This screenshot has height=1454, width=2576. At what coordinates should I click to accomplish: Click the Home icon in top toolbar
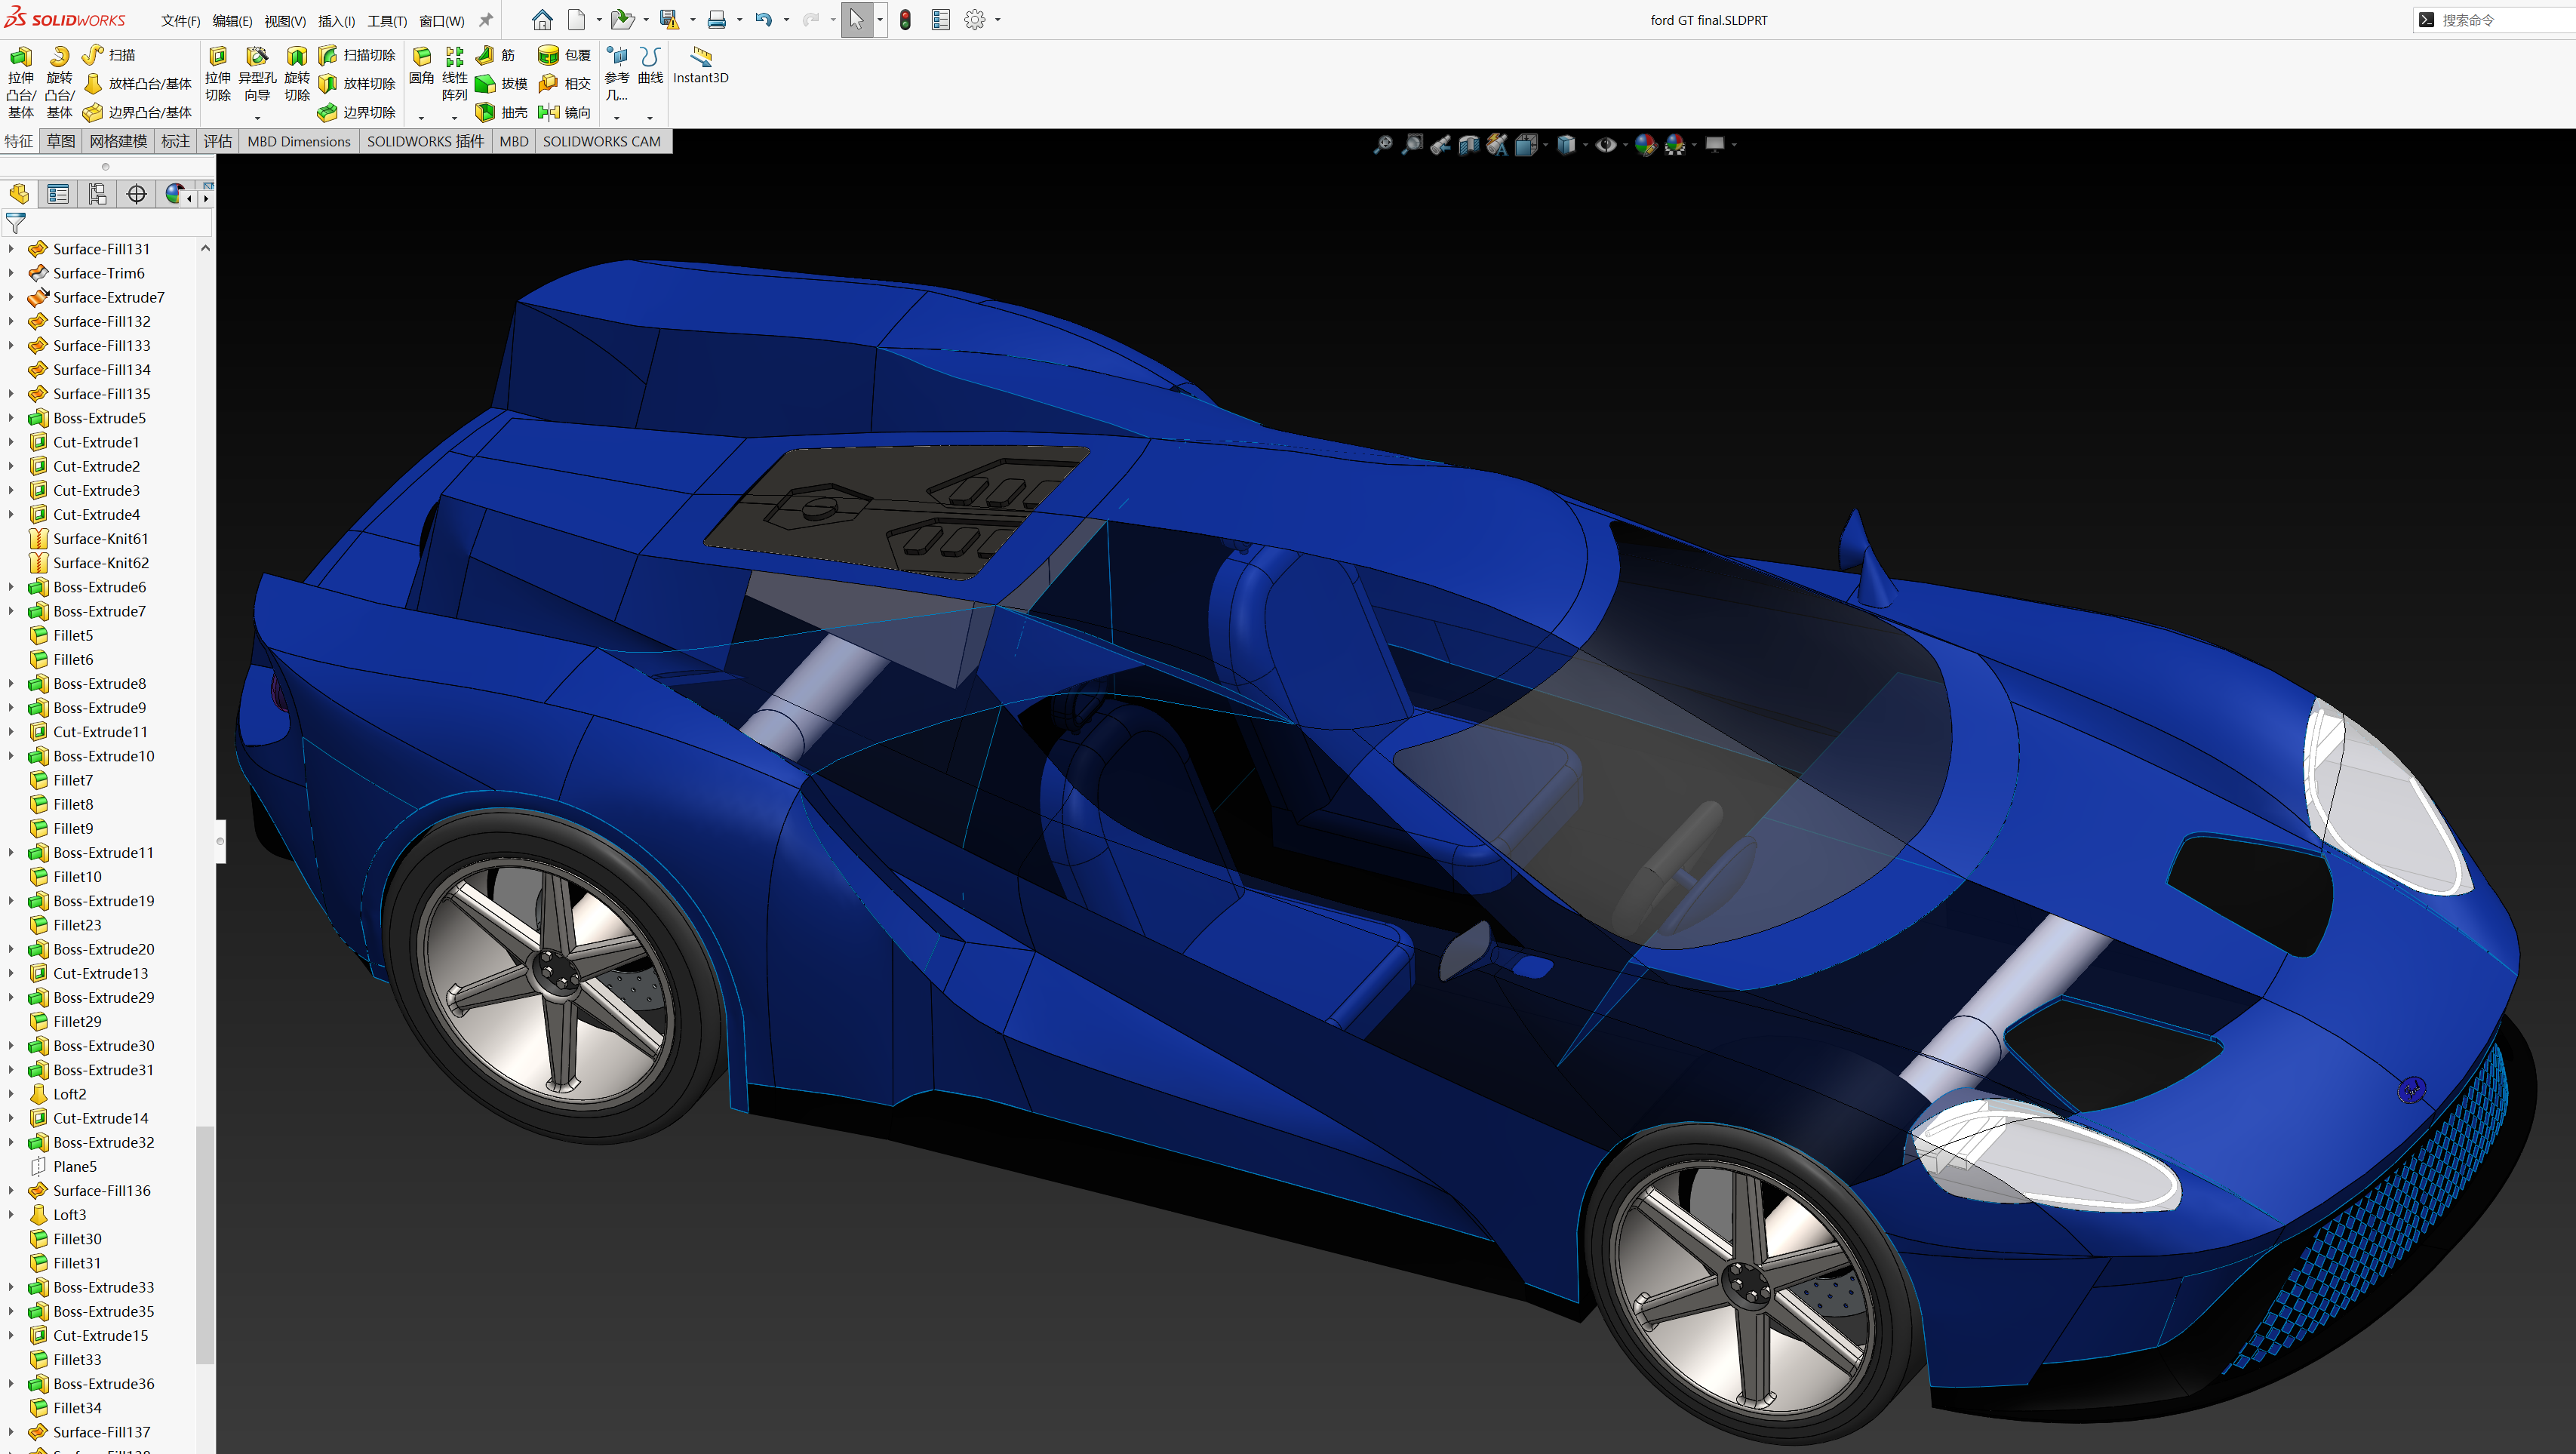[542, 20]
